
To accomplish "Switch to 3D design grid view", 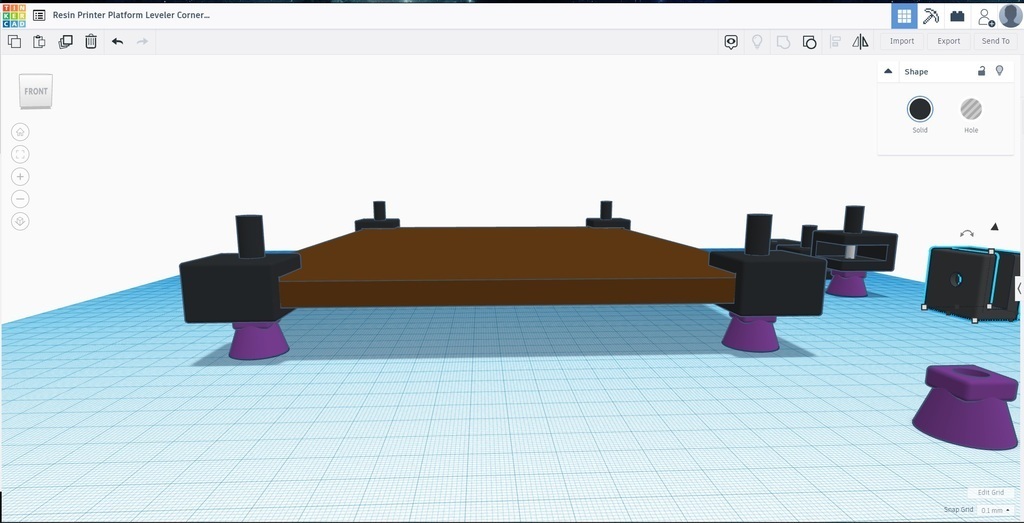I will click(x=904, y=16).
